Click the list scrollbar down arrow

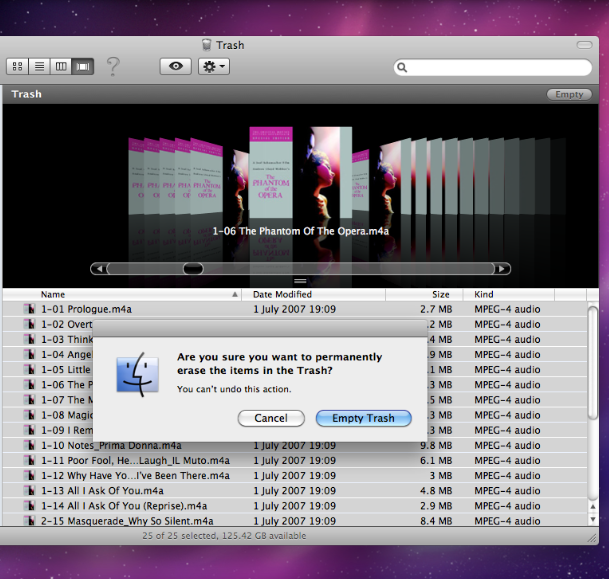pyautogui.click(x=593, y=519)
